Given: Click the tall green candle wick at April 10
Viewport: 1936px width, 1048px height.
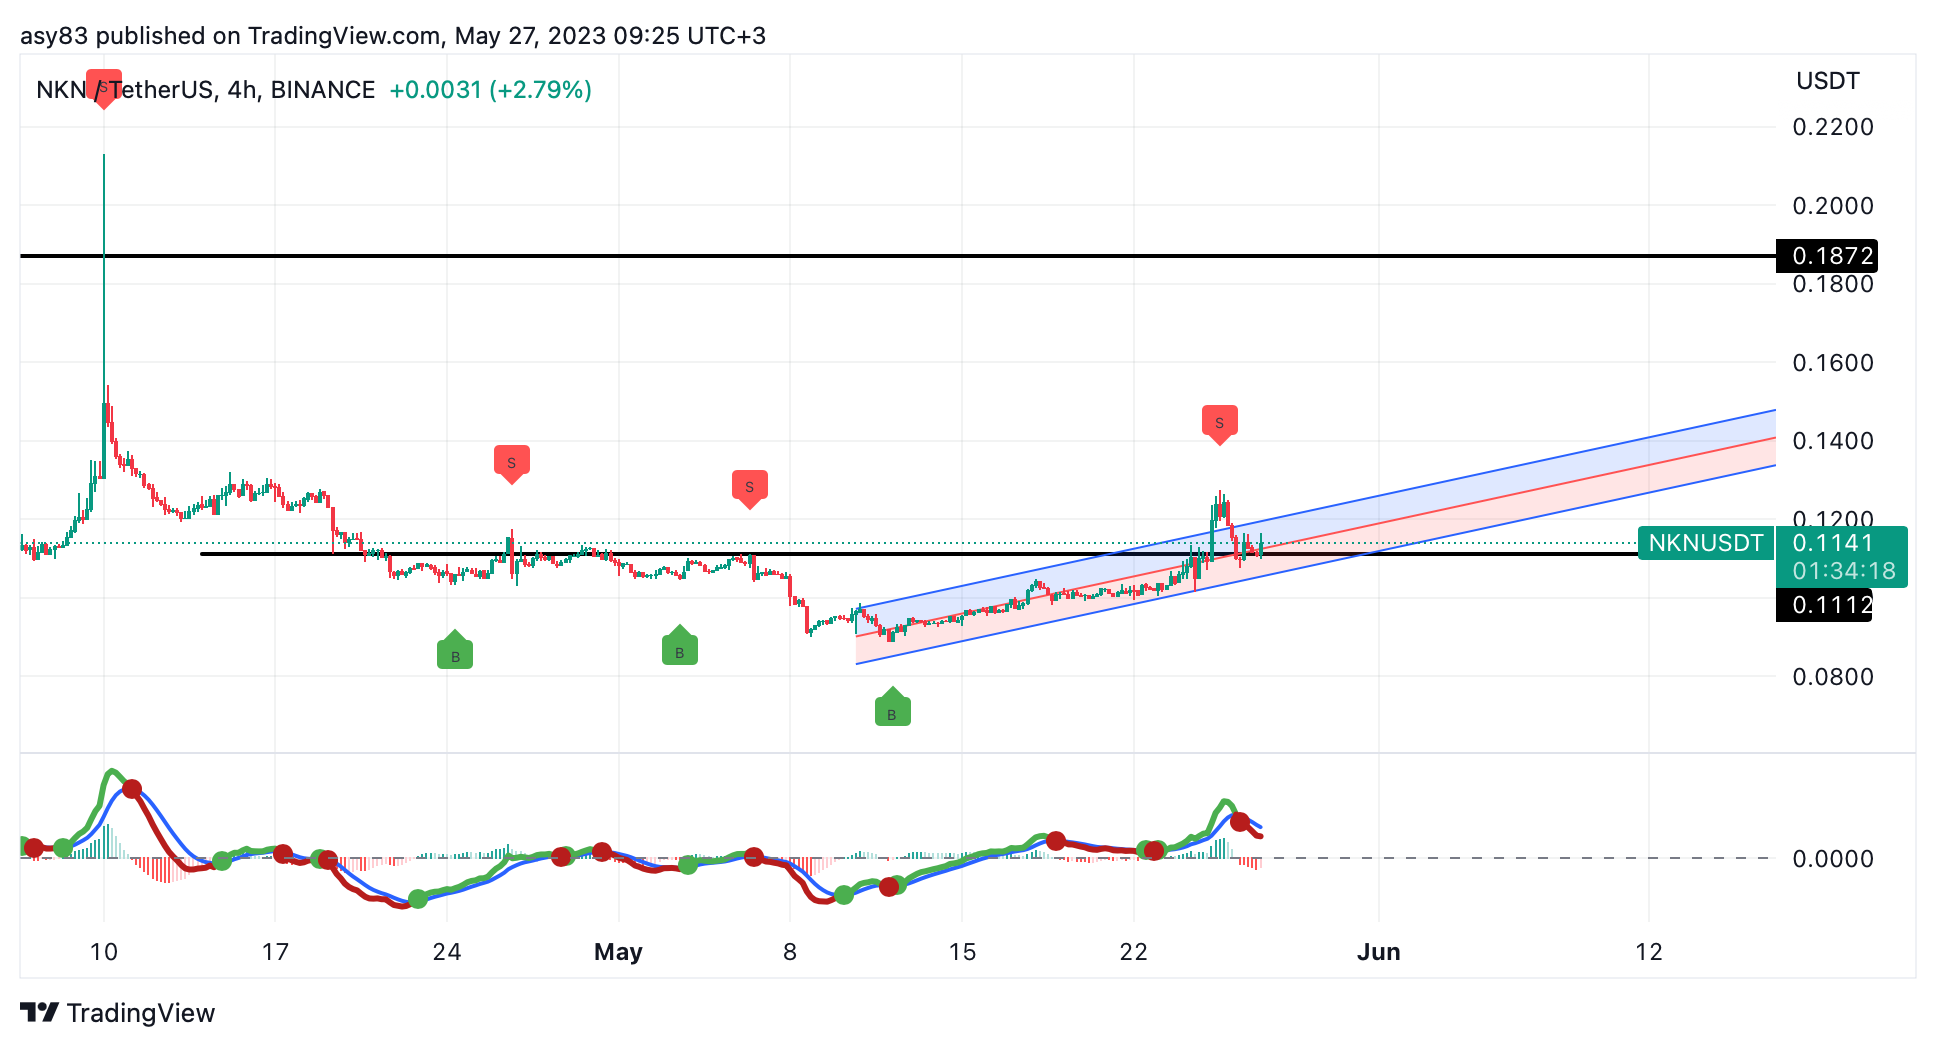Looking at the screenshot, I should [x=104, y=280].
